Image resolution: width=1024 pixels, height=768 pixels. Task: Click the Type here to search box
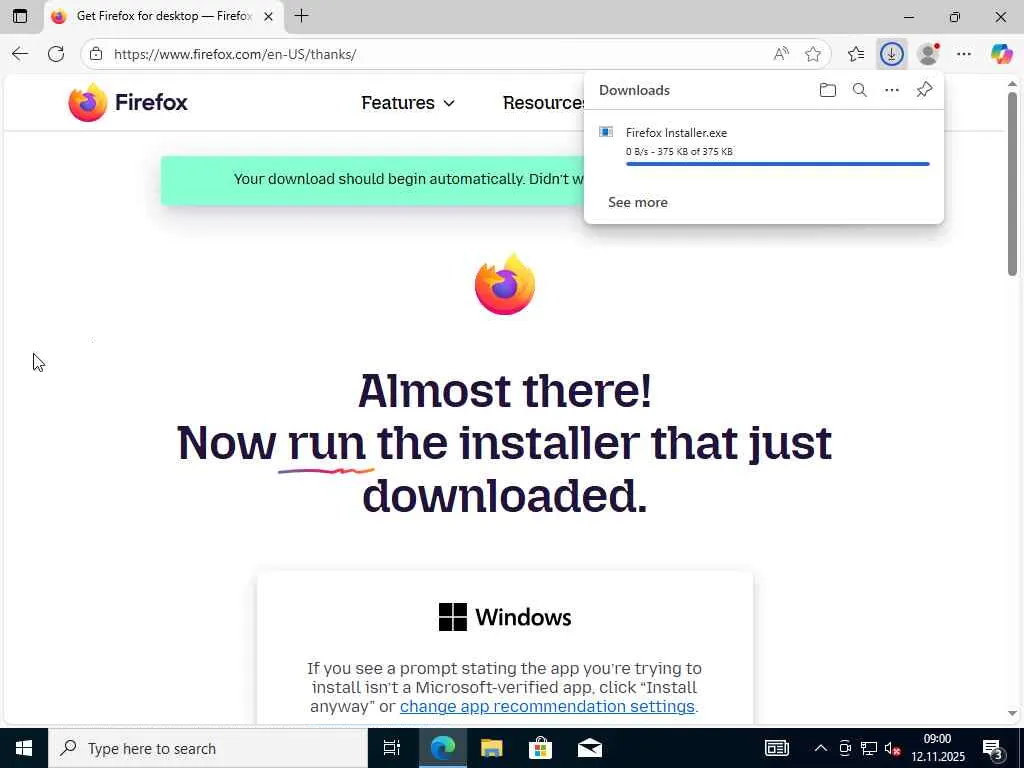click(208, 748)
